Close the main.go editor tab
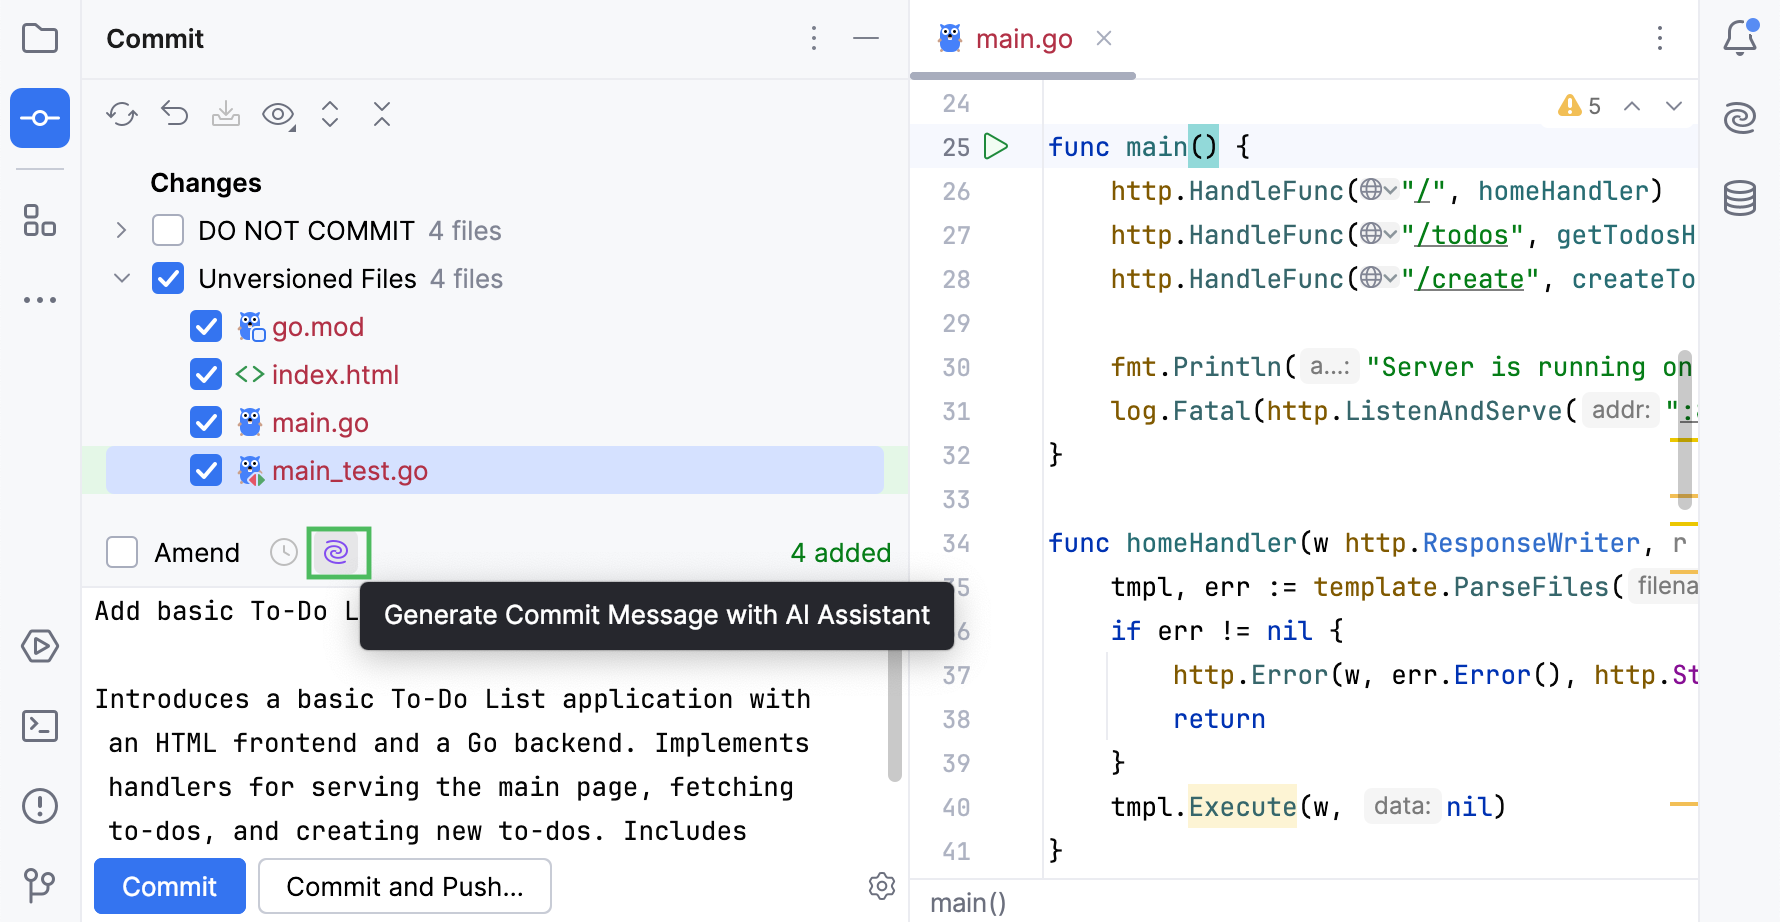 coord(1103,38)
